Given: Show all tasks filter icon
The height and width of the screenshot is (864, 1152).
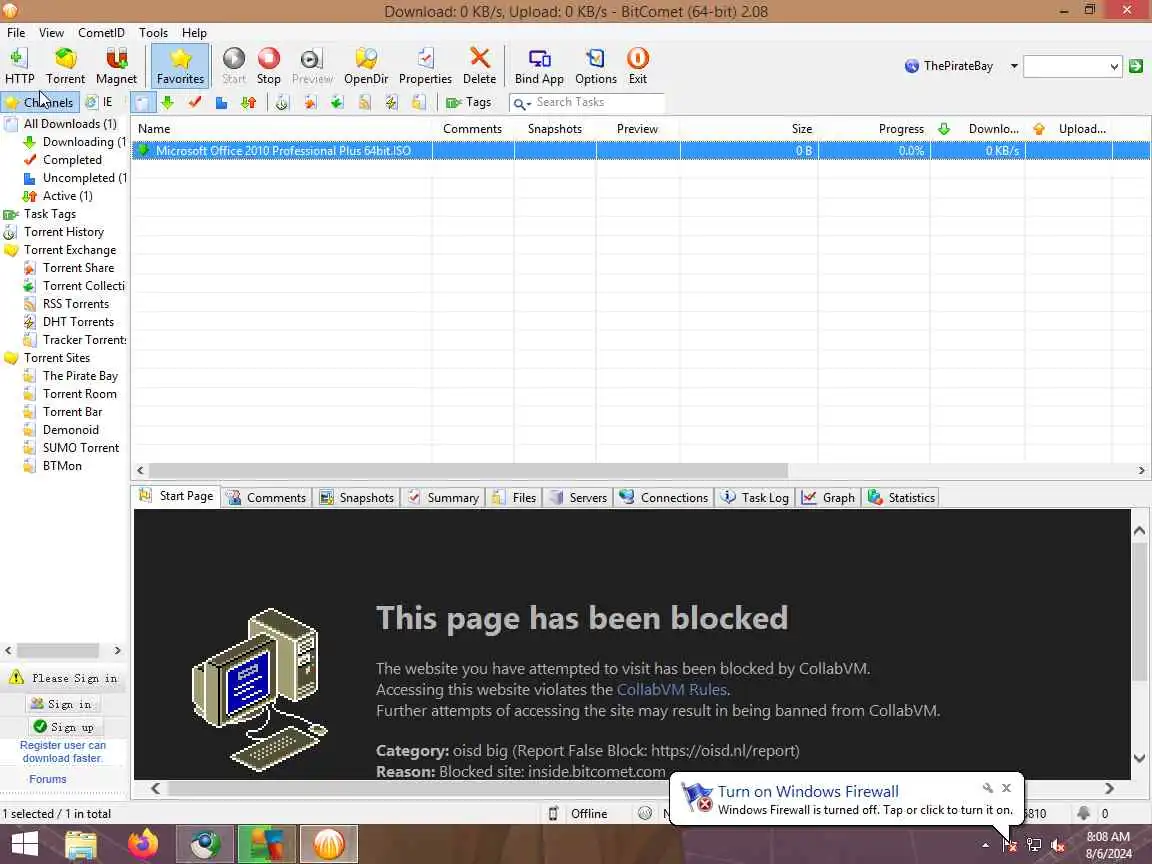Looking at the screenshot, I should [x=143, y=102].
